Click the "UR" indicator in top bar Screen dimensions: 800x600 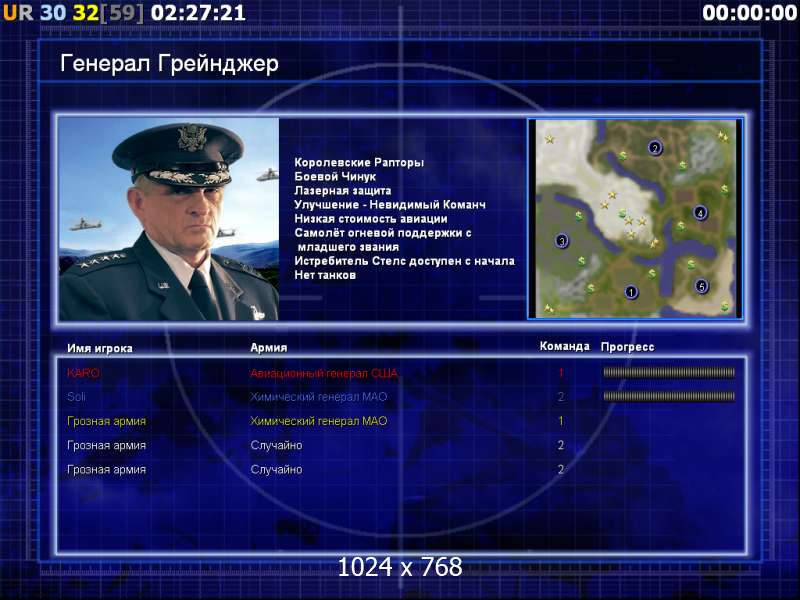pos(18,13)
